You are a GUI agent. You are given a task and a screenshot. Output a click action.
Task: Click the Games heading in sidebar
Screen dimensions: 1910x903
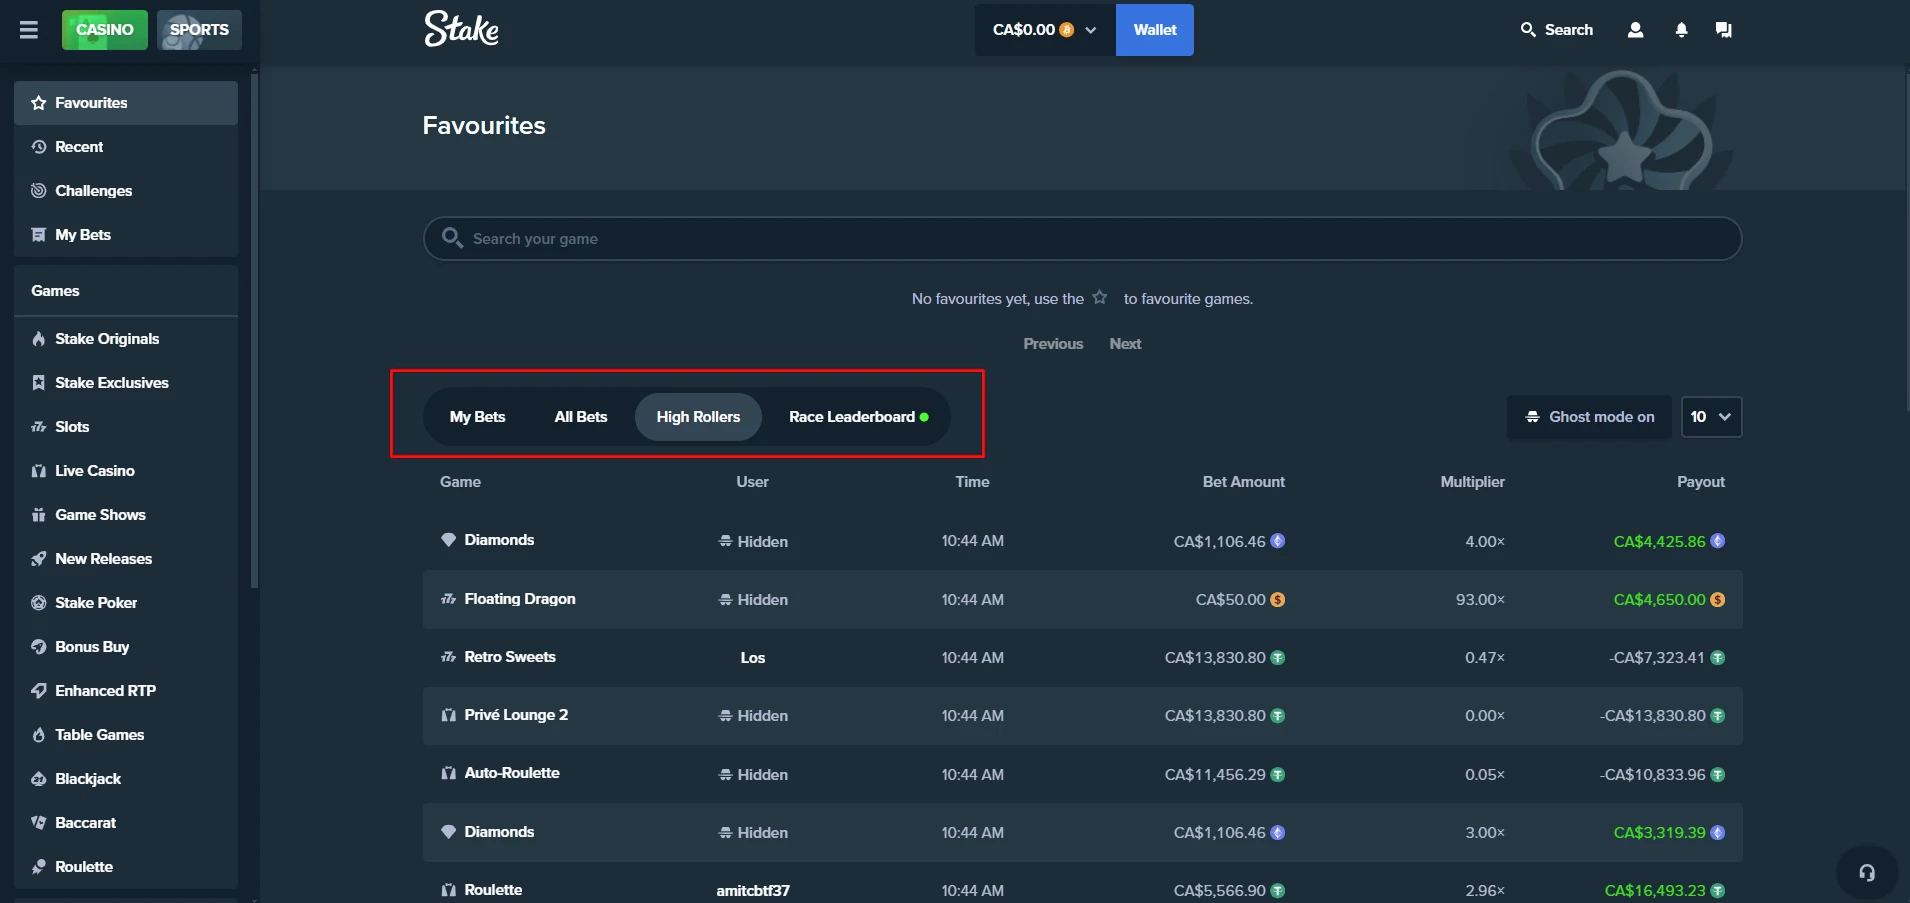pyautogui.click(x=55, y=291)
